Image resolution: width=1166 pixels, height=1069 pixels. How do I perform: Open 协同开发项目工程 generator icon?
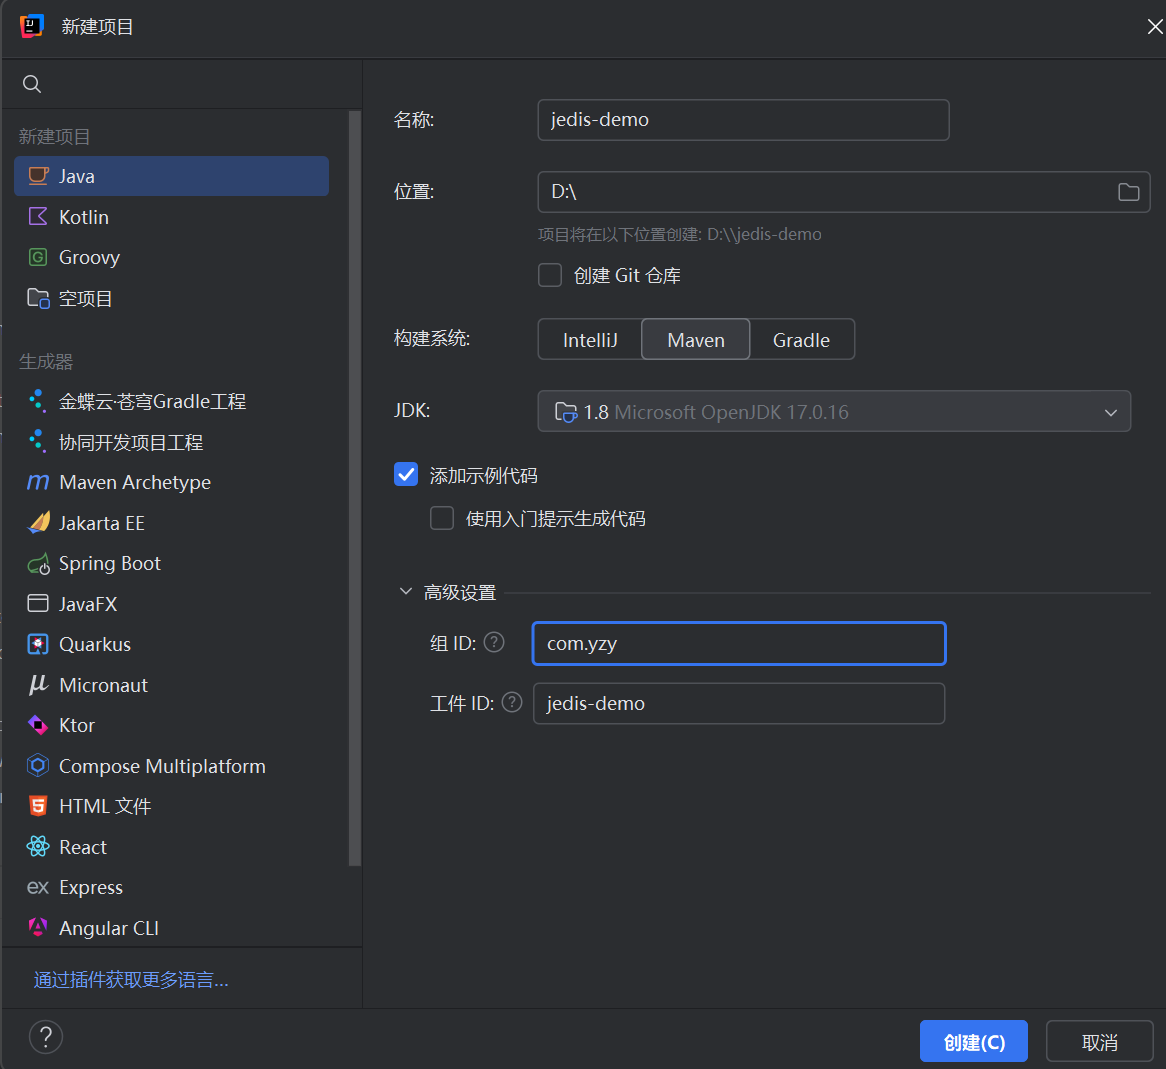point(37,442)
